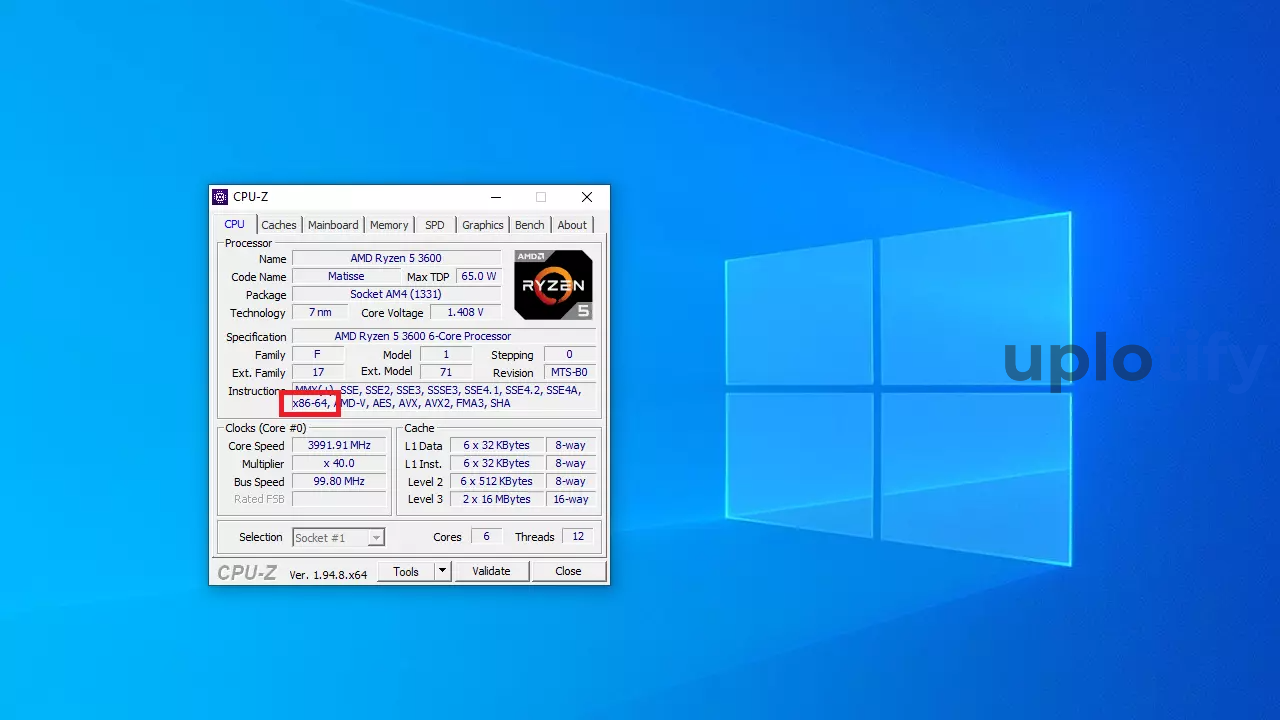Click the Cores value 6
1280x720 pixels.
coord(486,537)
